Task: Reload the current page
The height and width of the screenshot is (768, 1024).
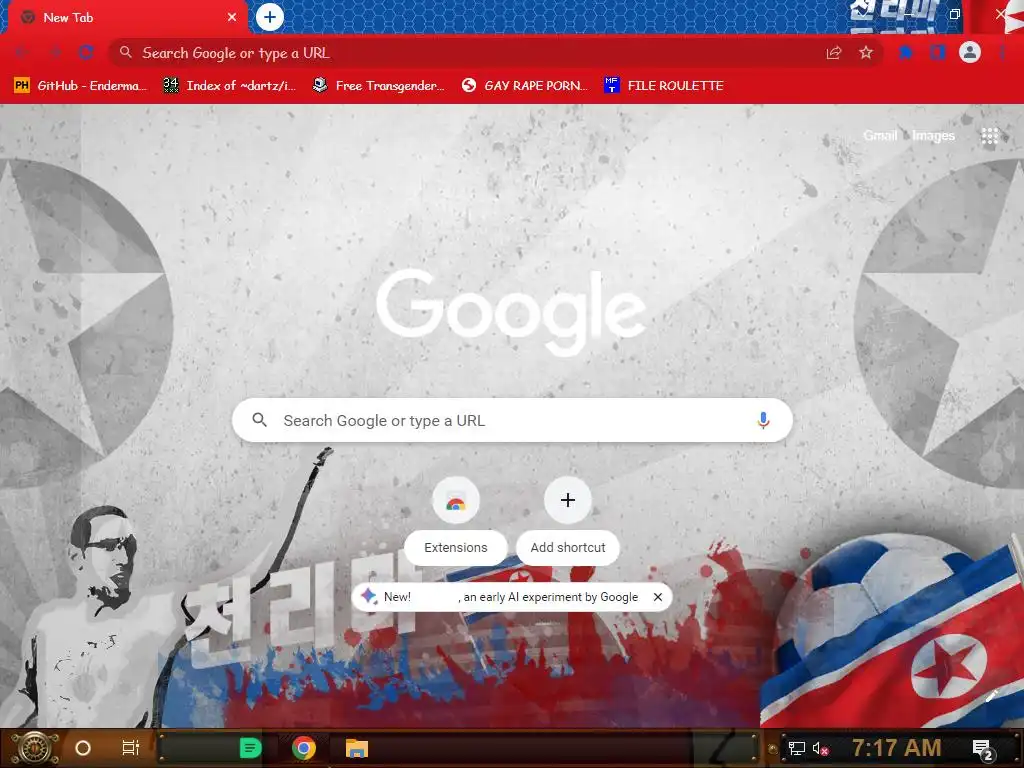Action: (x=86, y=53)
